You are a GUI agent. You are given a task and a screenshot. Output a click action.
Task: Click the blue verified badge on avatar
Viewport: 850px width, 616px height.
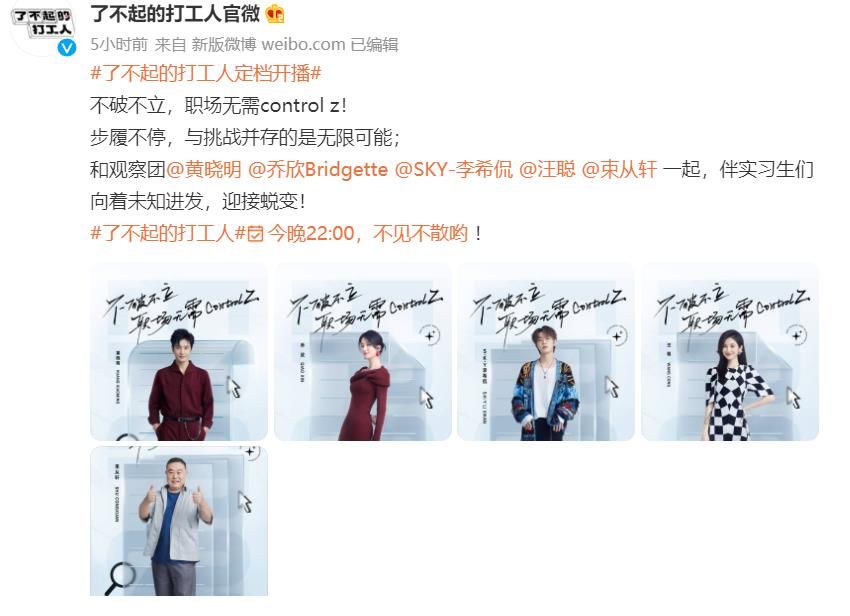[x=67, y=48]
